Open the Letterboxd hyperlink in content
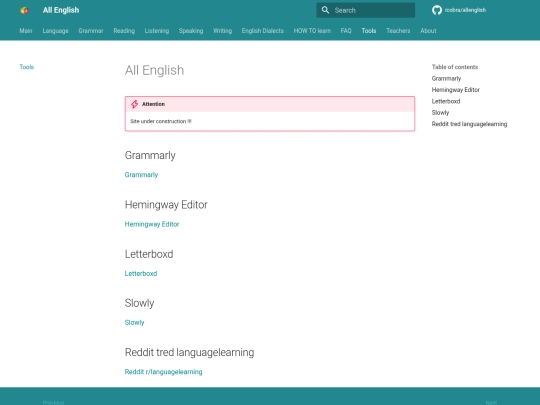This screenshot has height=405, width=540. point(141,273)
